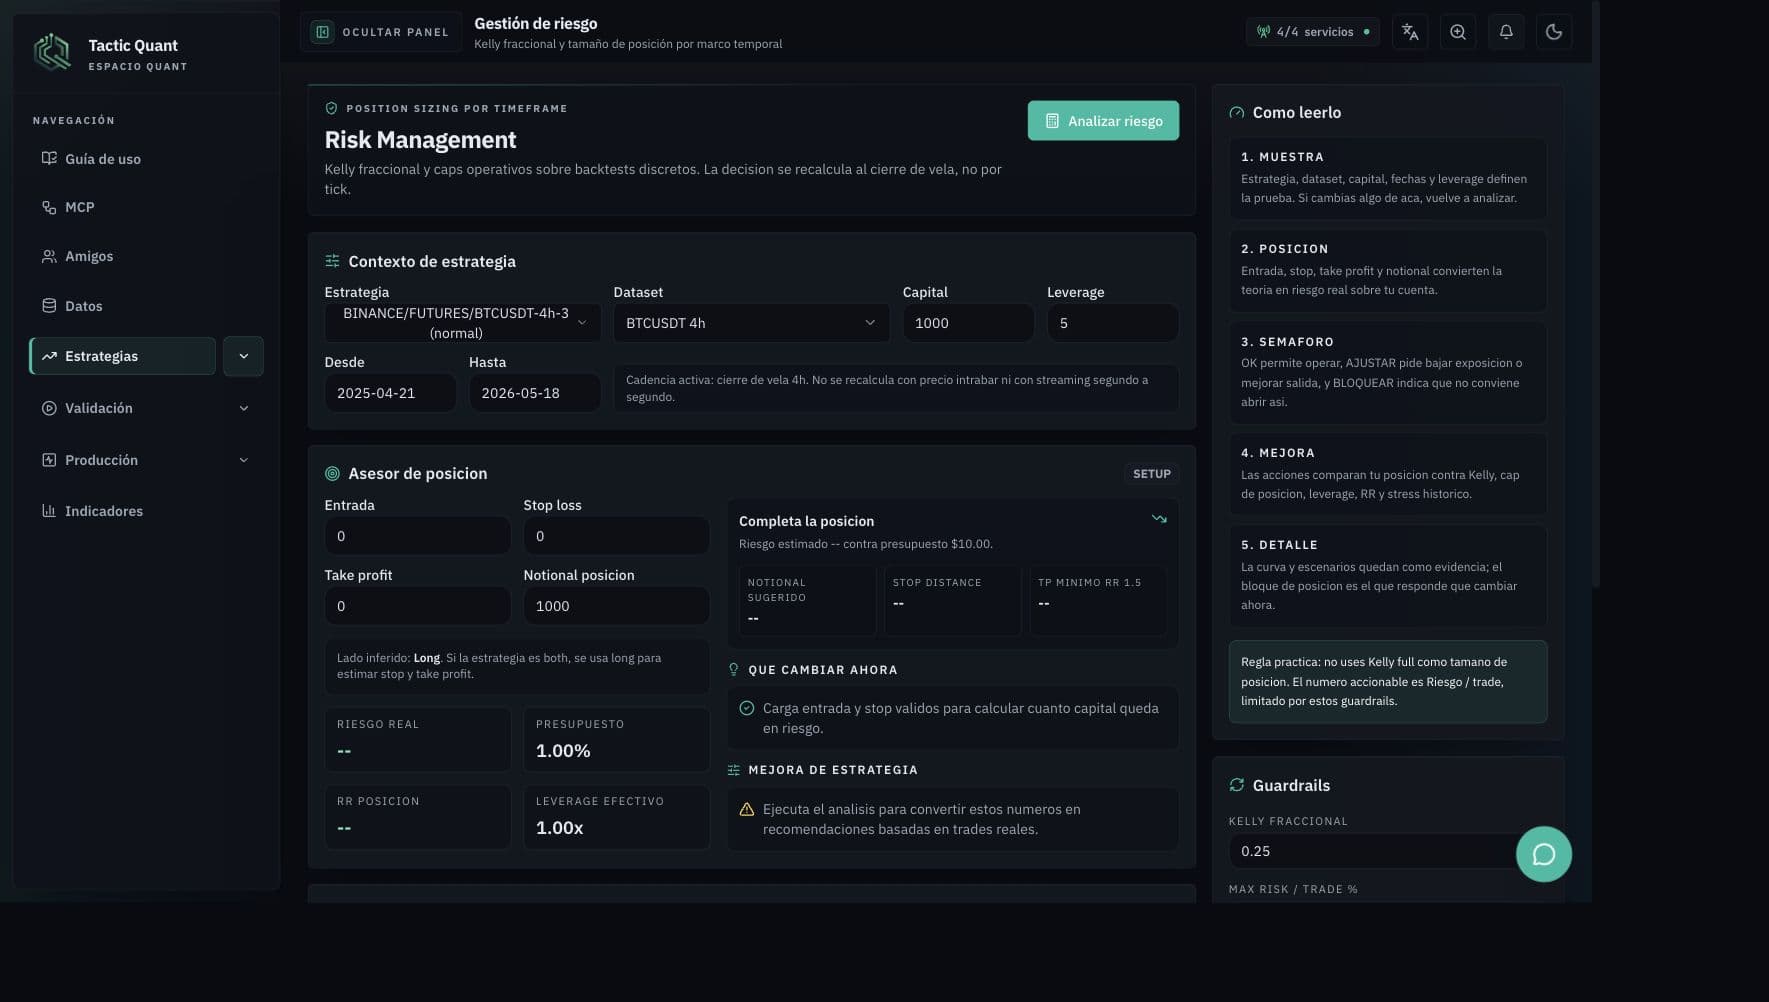The image size is (1769, 1002).
Task: Click the sliders icon by Mejora de estrategia
Action: tap(733, 770)
